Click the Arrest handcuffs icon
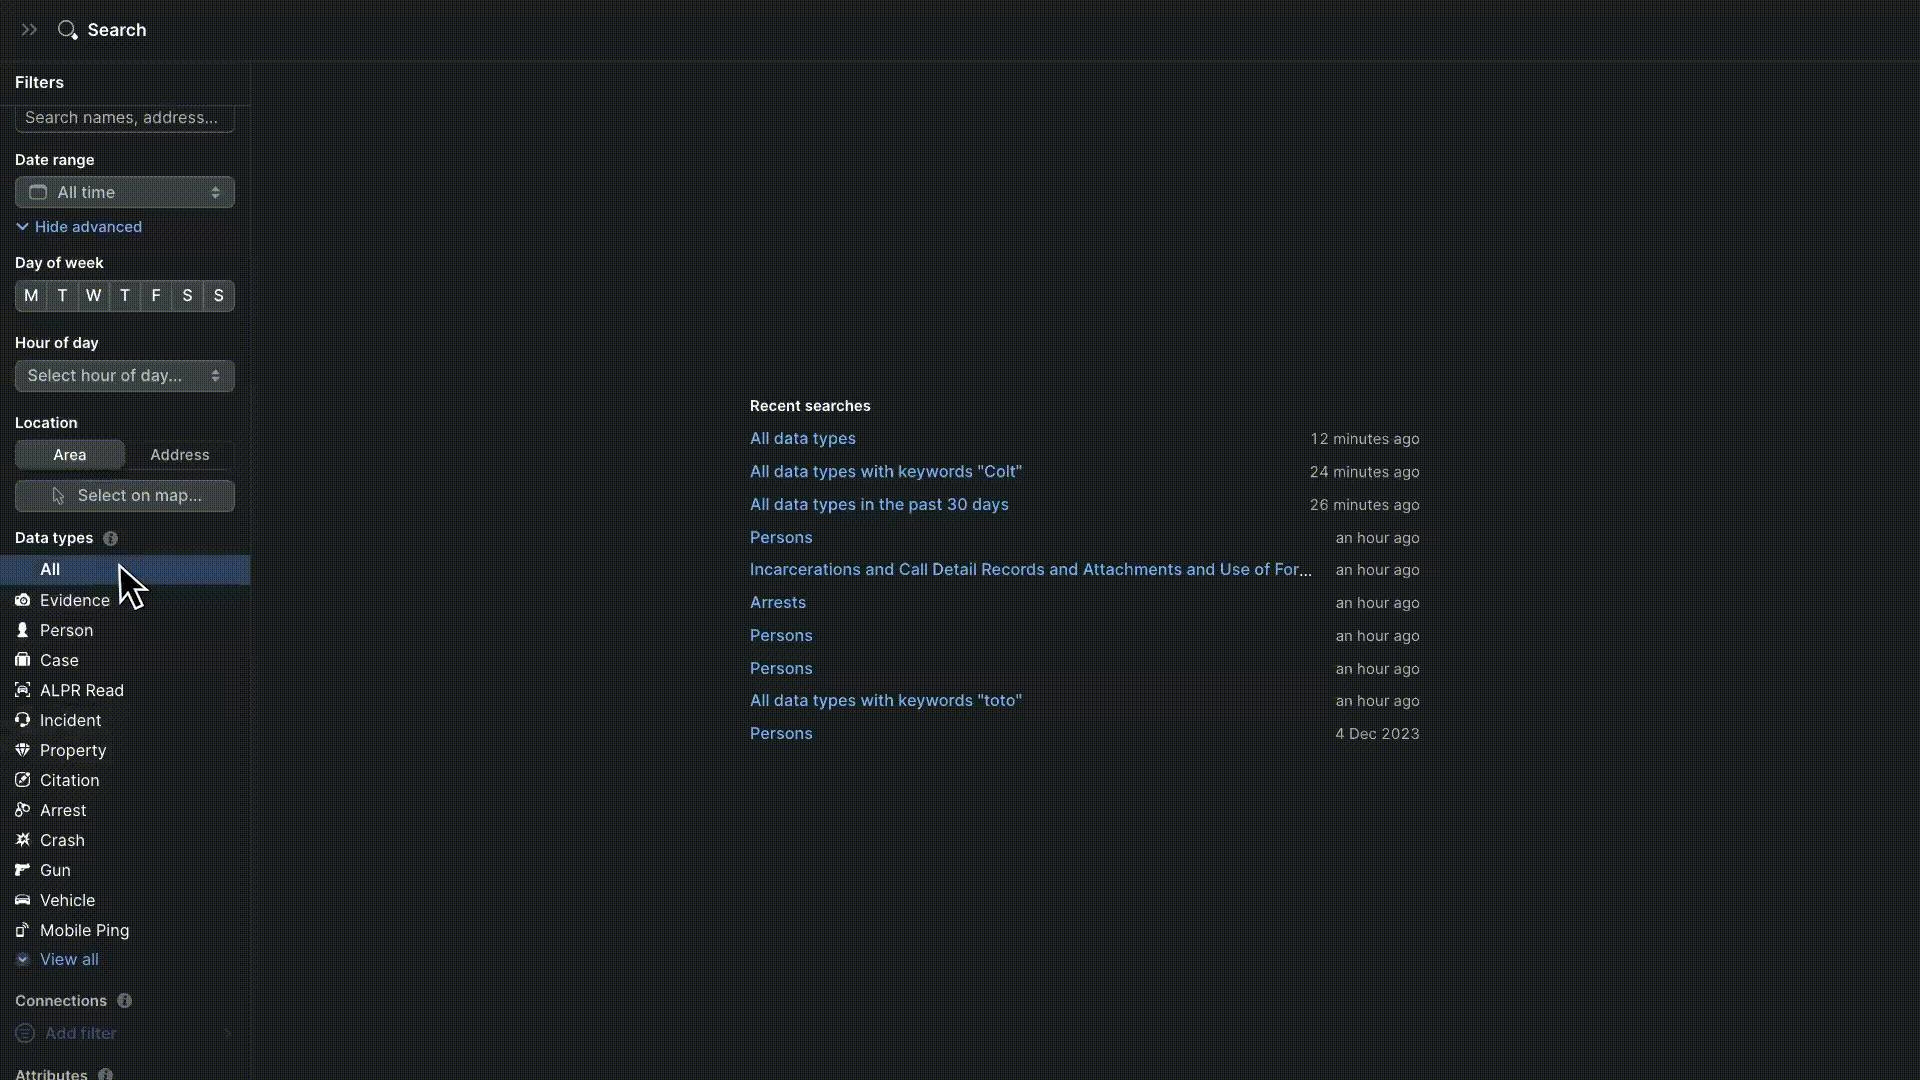This screenshot has width=1920, height=1080. point(22,810)
